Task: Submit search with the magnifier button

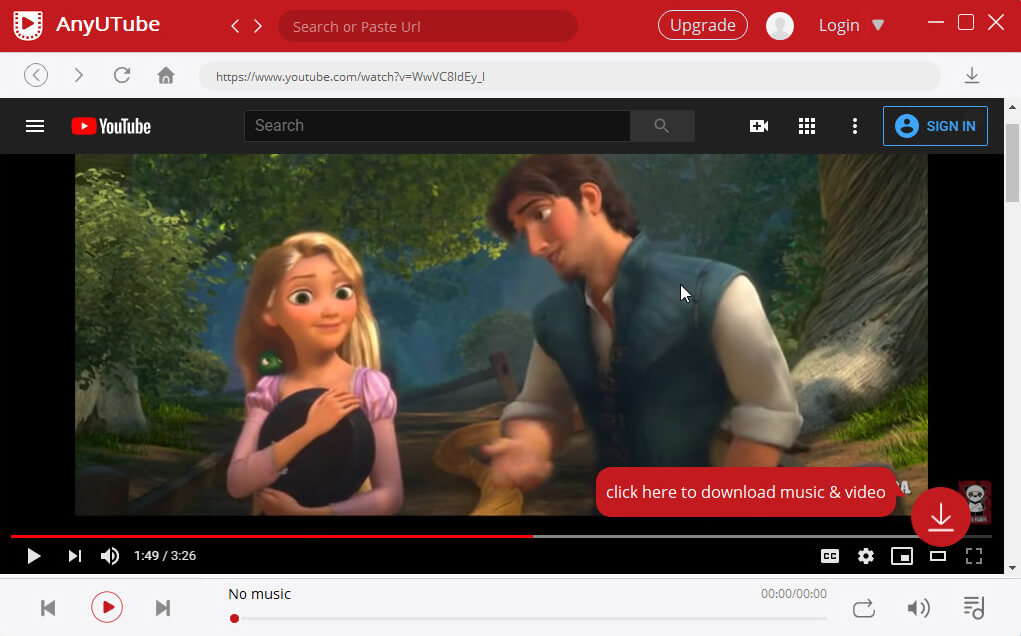Action: pos(662,126)
